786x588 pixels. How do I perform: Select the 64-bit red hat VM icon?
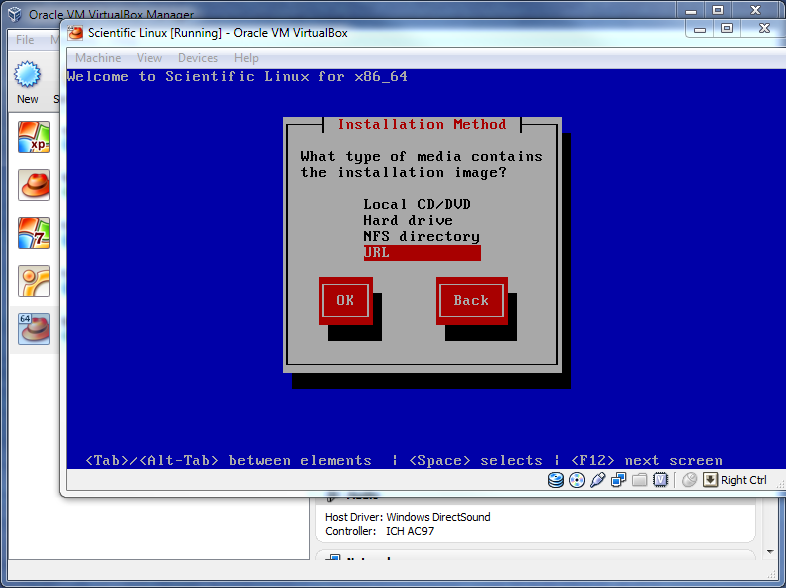tap(34, 329)
